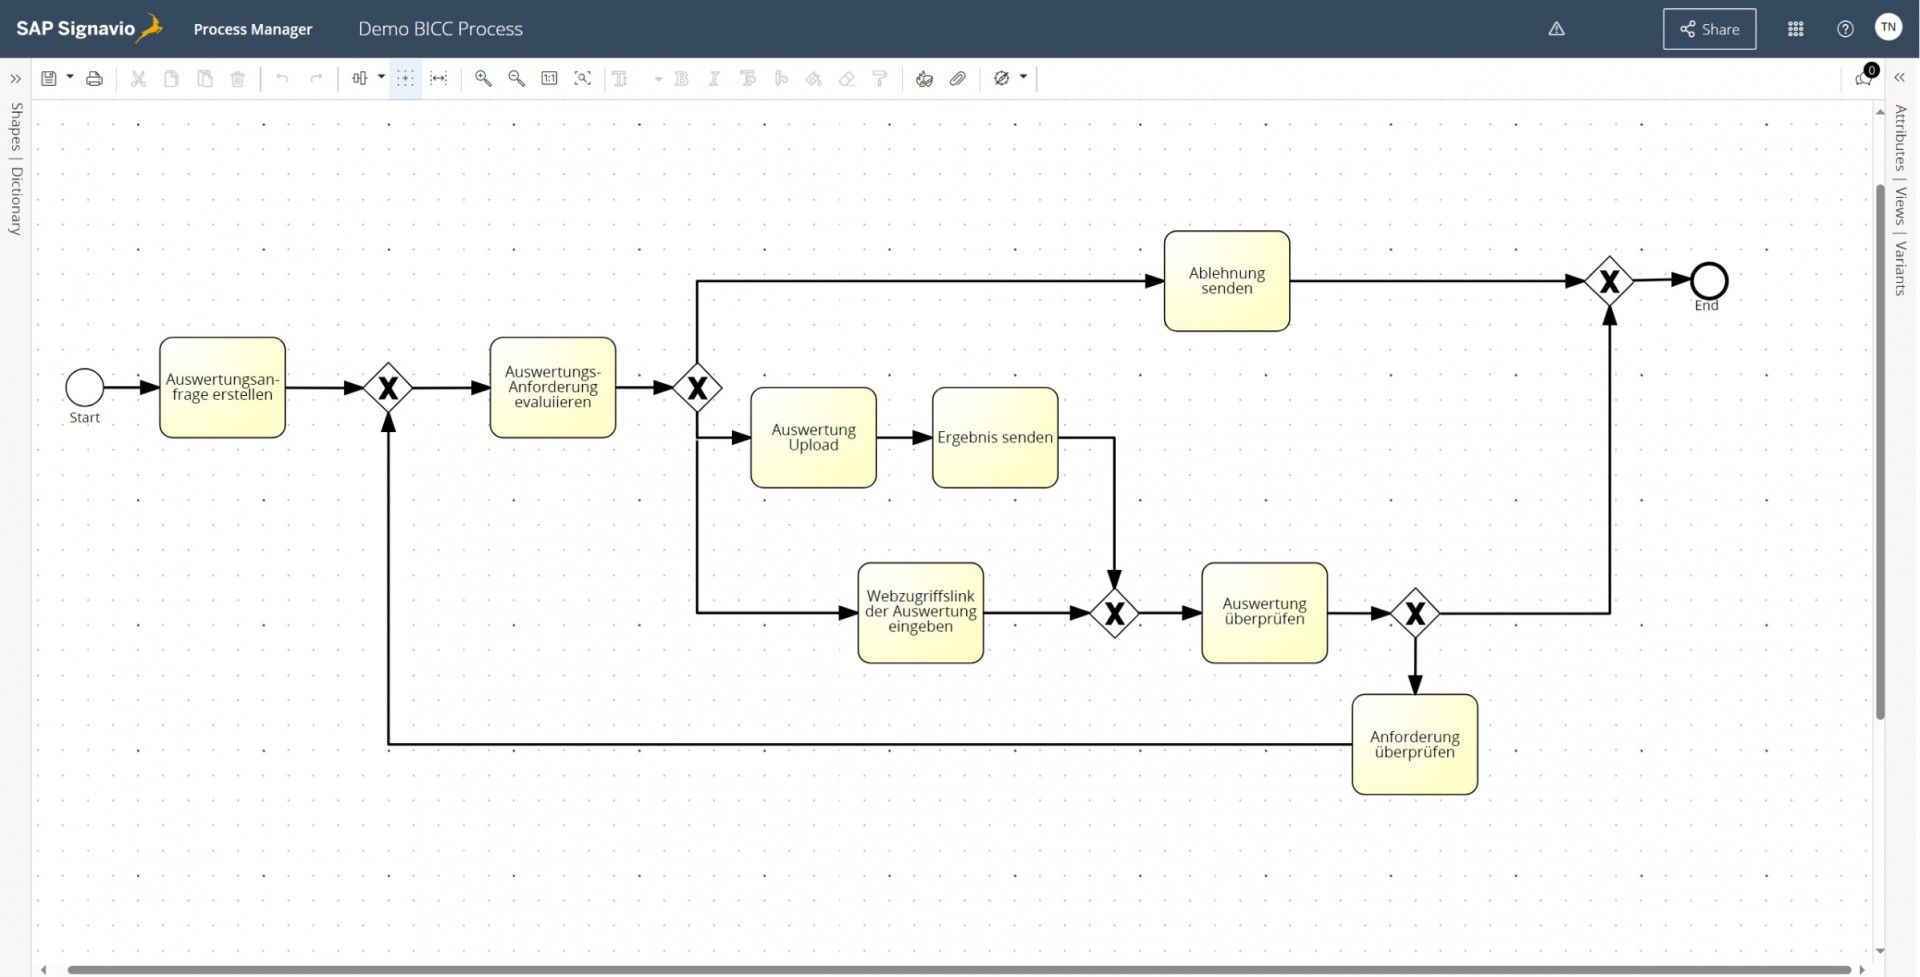Toggle the equal spacing distribution tool
The image size is (1920, 977).
(438, 78)
